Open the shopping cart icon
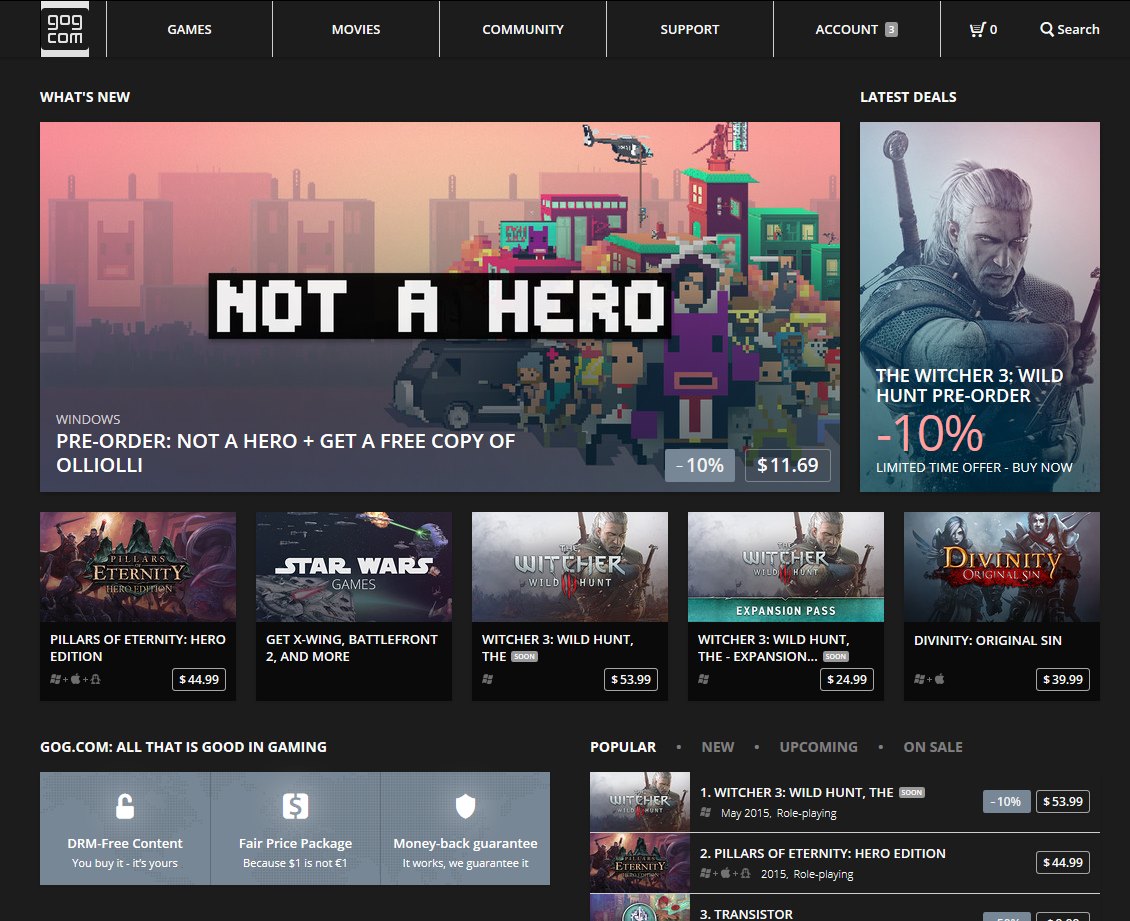The width and height of the screenshot is (1130, 921). click(977, 30)
